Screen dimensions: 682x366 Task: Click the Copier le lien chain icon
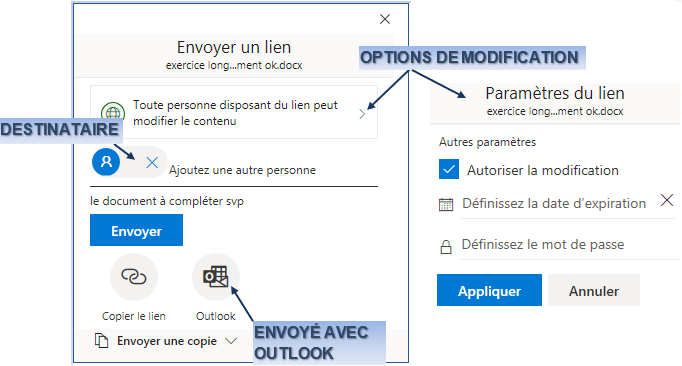coord(134,276)
